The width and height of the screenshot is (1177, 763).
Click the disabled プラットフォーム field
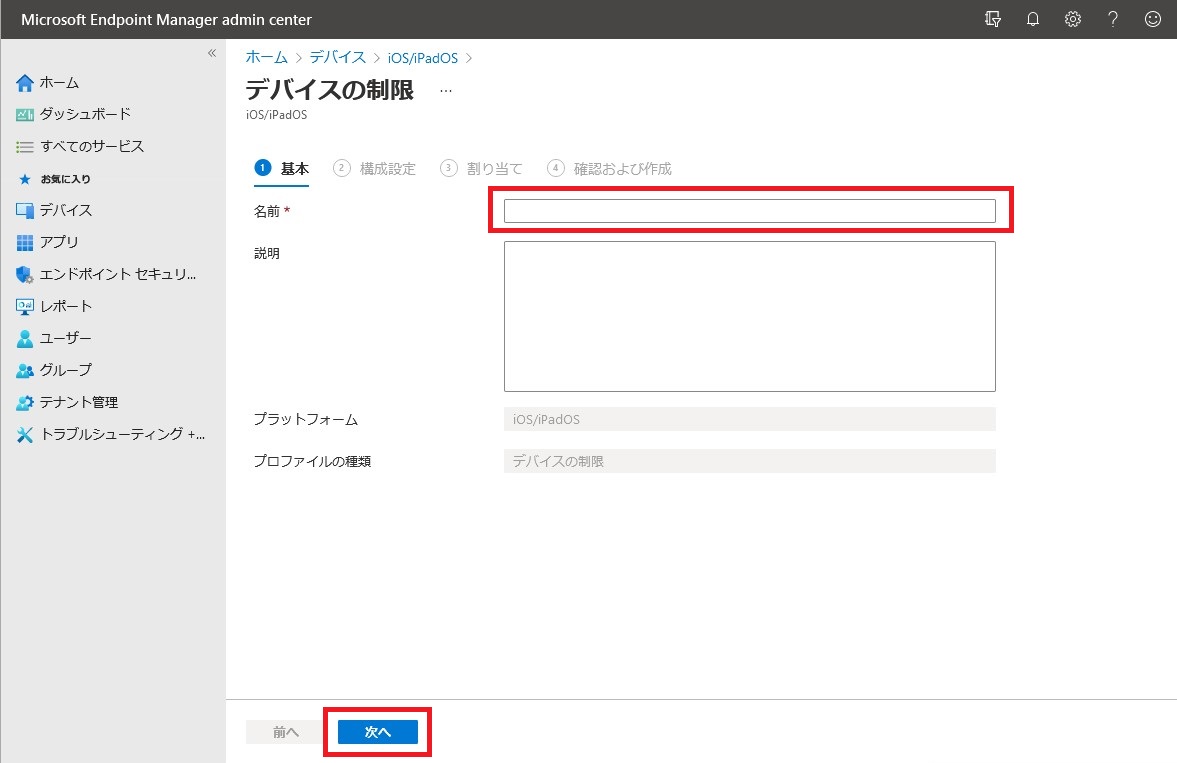(750, 419)
